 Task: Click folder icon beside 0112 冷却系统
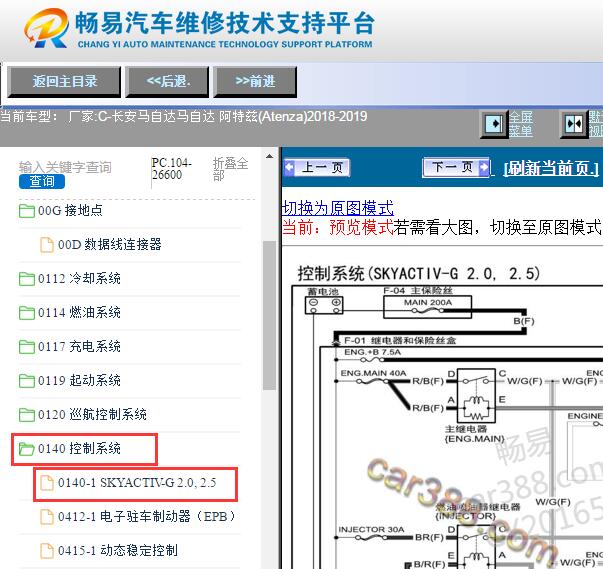pos(27,279)
